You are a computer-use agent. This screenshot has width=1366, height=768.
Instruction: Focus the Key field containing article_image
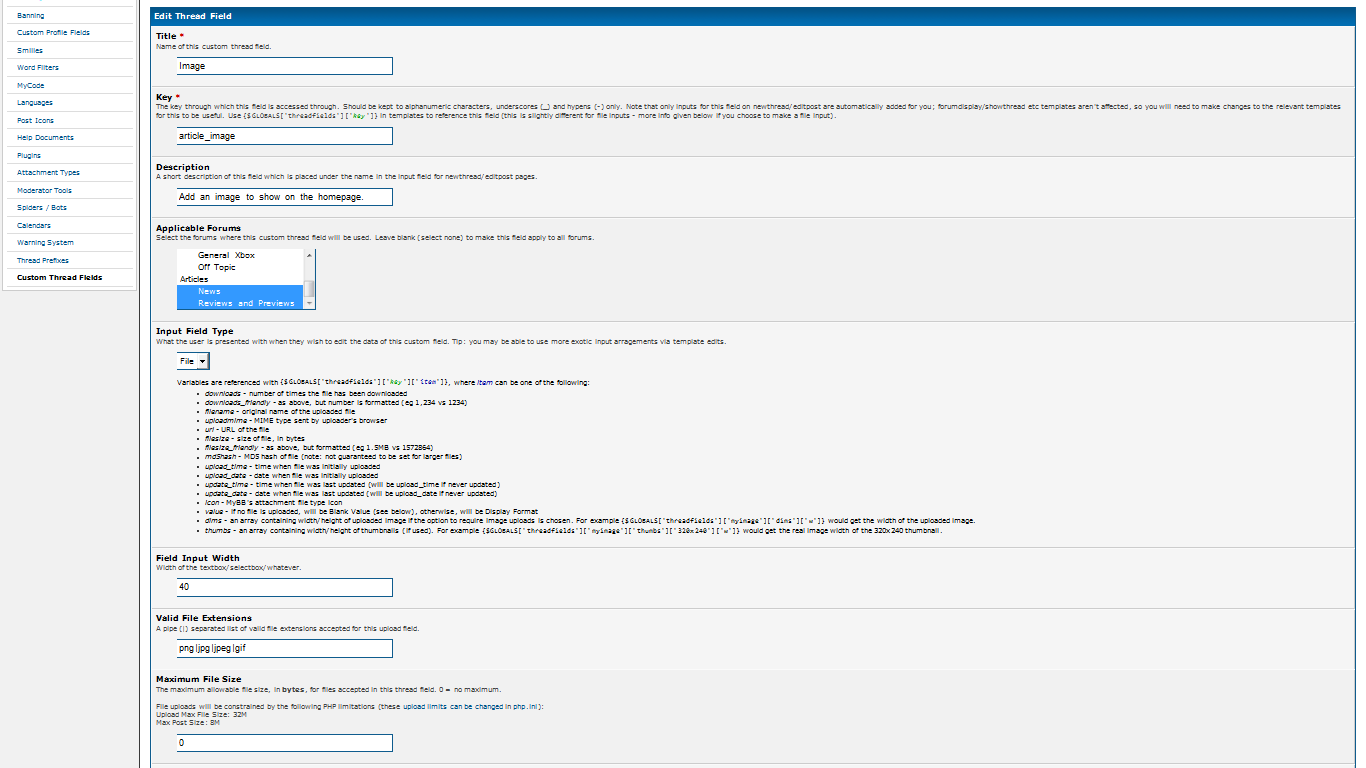(285, 136)
